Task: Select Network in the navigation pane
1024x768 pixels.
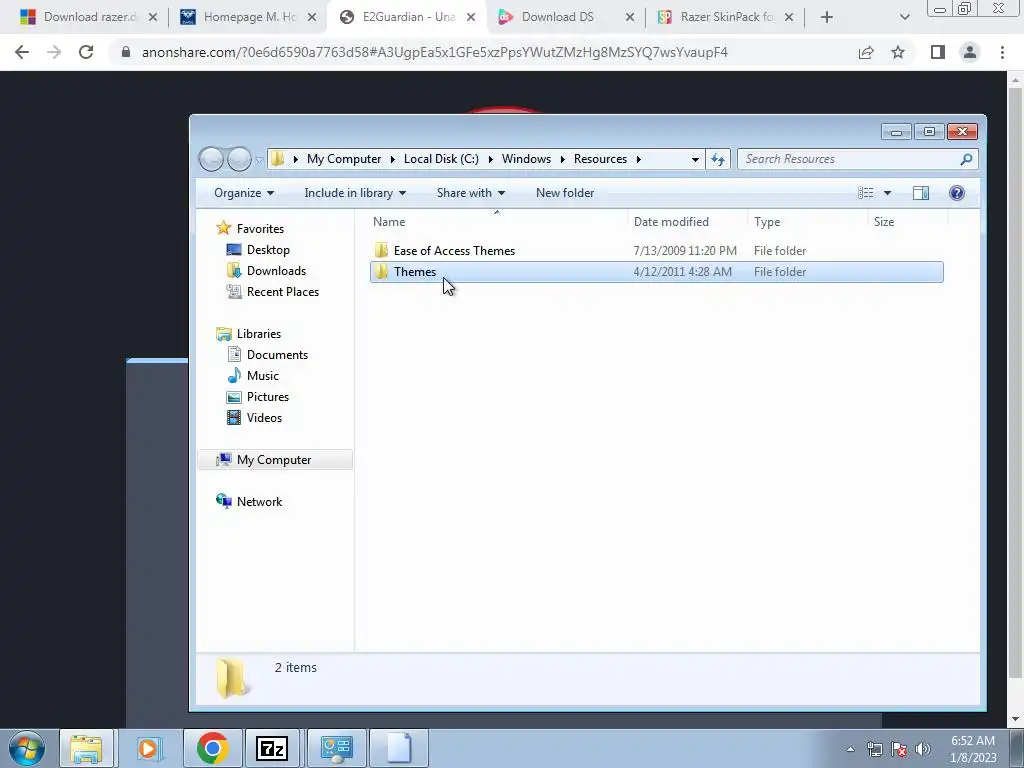Action: pos(259,502)
